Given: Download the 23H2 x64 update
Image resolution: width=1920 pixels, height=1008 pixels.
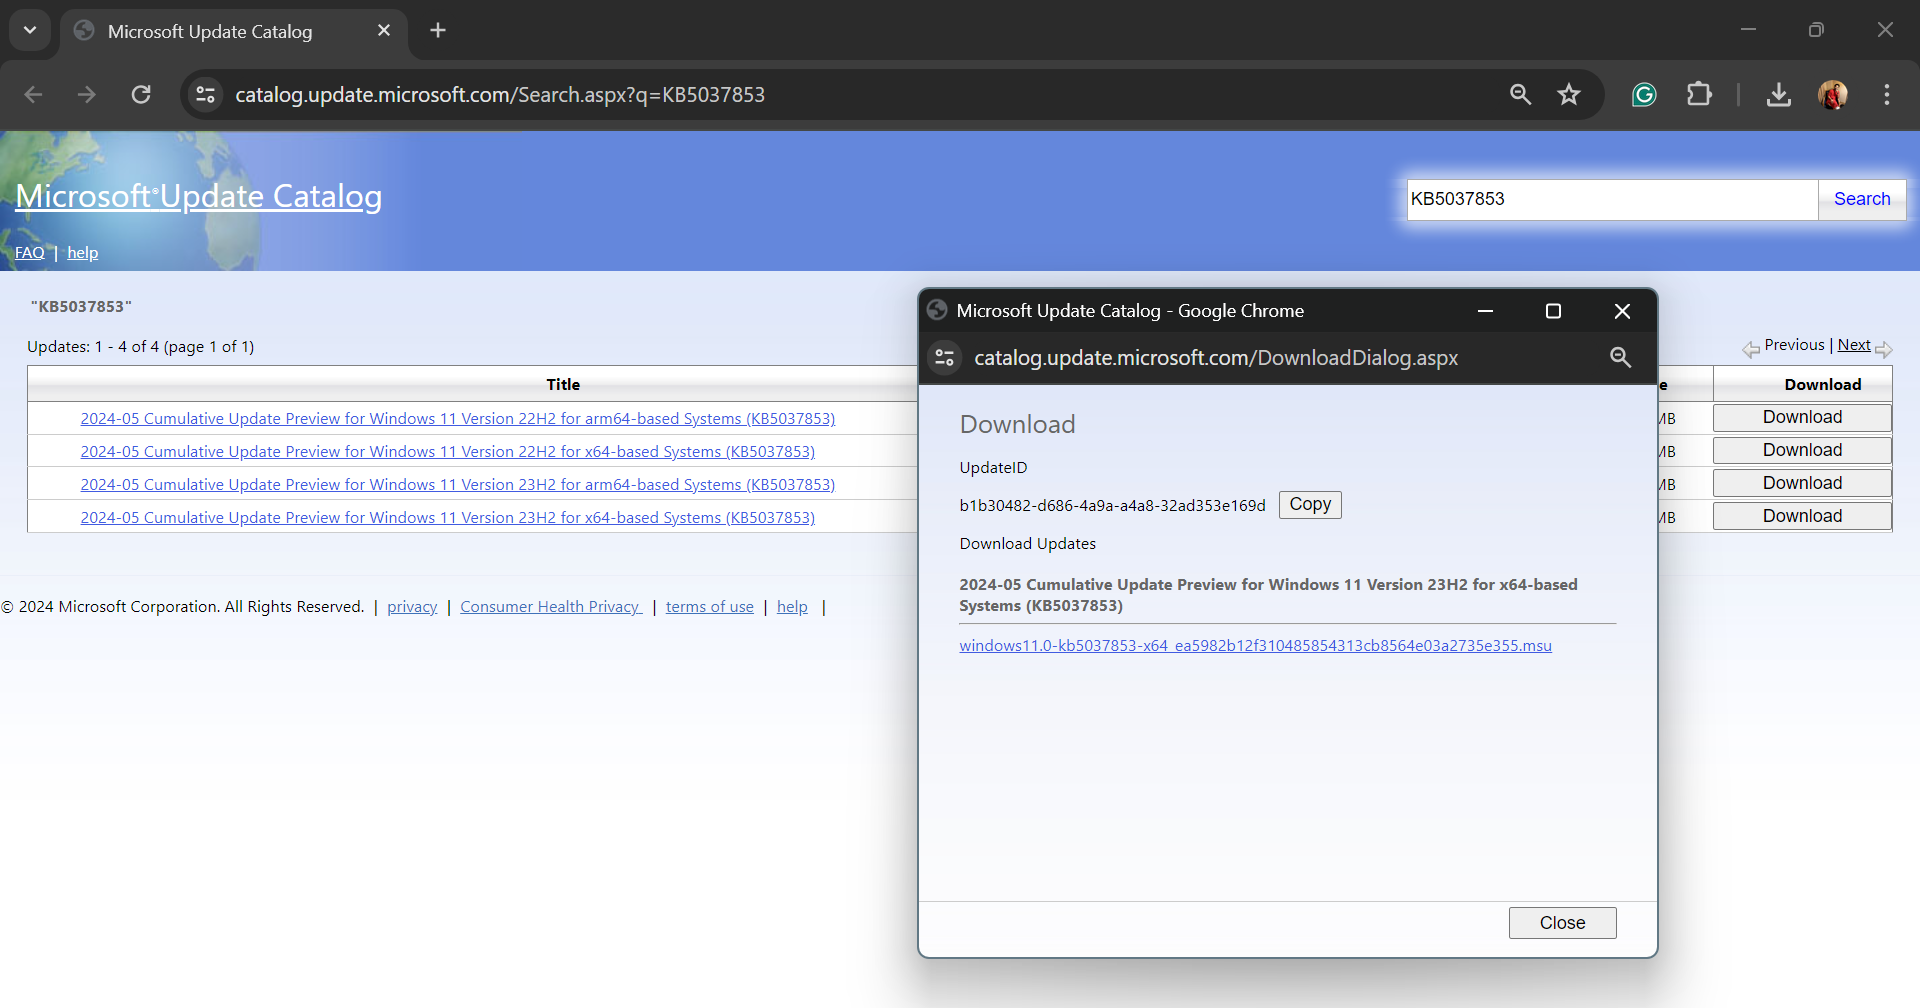Looking at the screenshot, I should [1802, 516].
